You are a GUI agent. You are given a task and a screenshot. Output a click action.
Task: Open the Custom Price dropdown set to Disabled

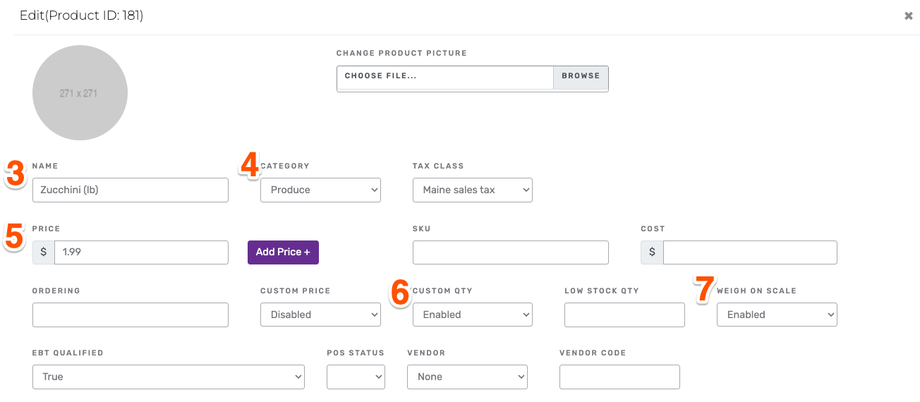[x=320, y=315]
